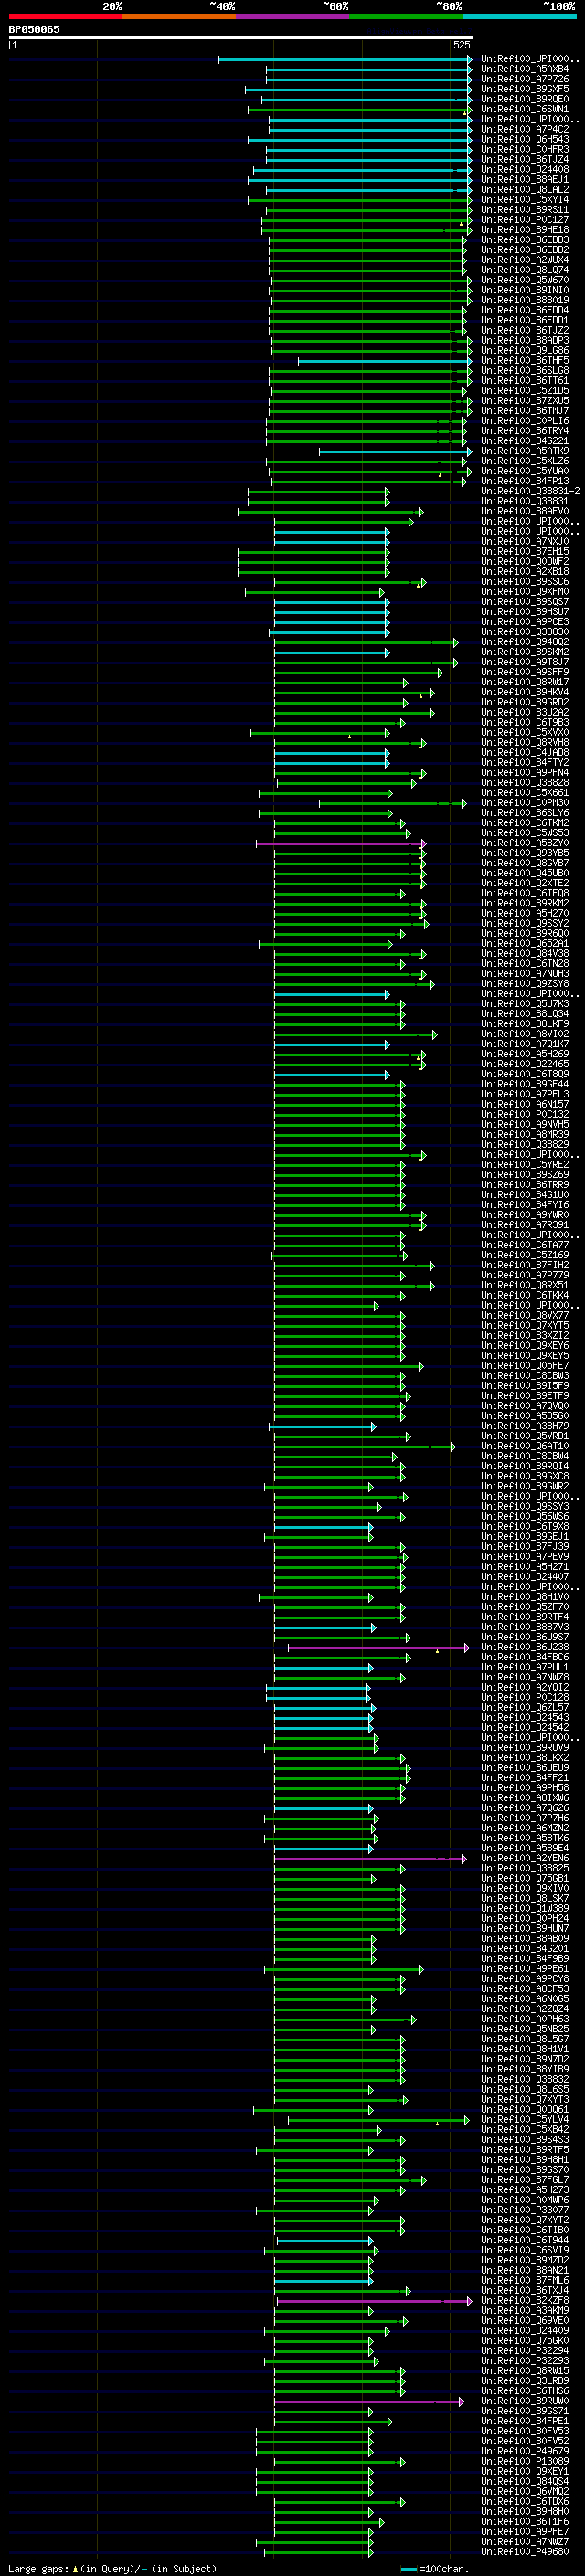Click the cyan ~100% identity color band

point(519,16)
